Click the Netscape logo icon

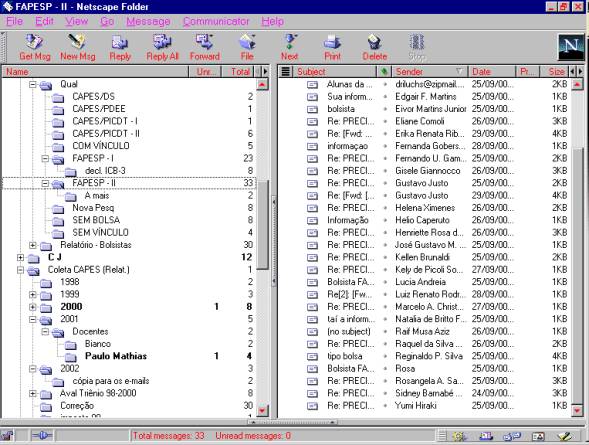coord(571,47)
